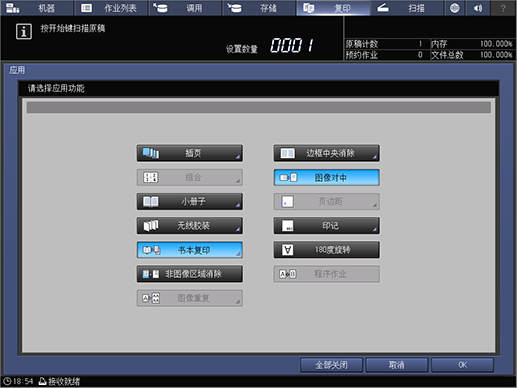The image size is (517, 388).
Task: Click the 接收就绪 status indicator
Action: point(59,381)
